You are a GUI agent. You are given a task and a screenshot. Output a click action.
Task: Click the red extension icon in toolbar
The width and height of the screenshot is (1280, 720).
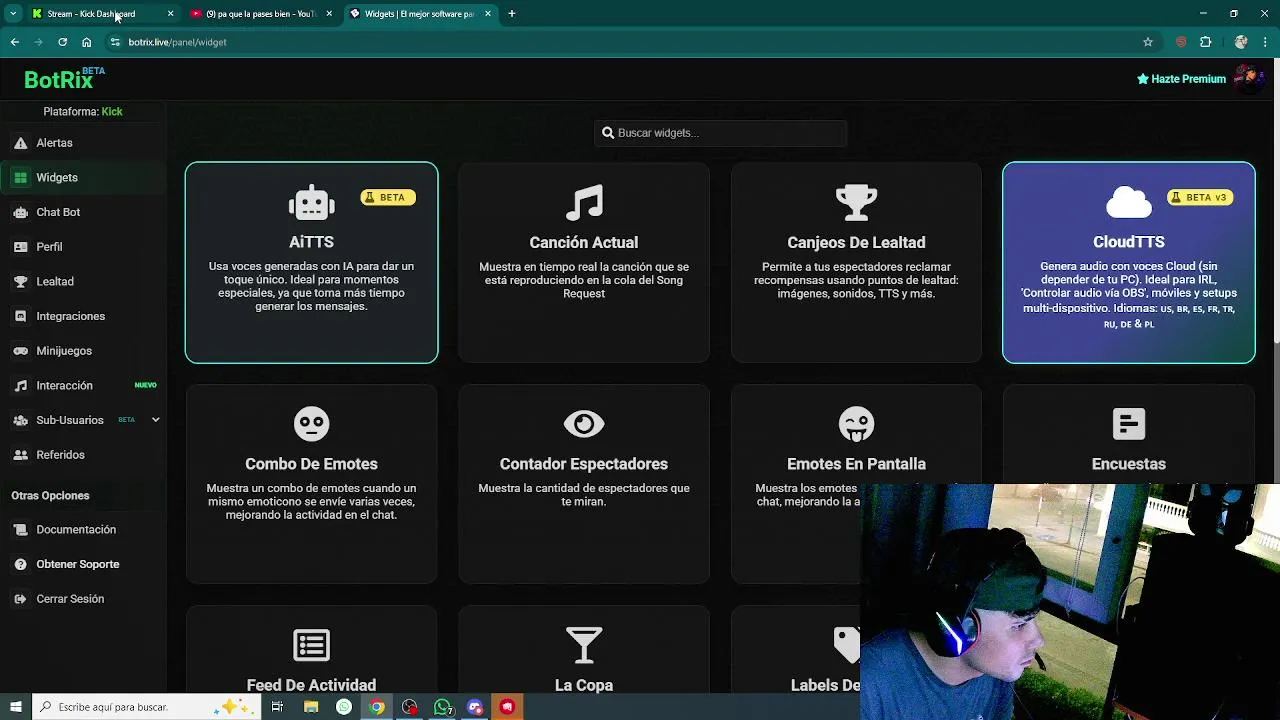coord(1181,42)
